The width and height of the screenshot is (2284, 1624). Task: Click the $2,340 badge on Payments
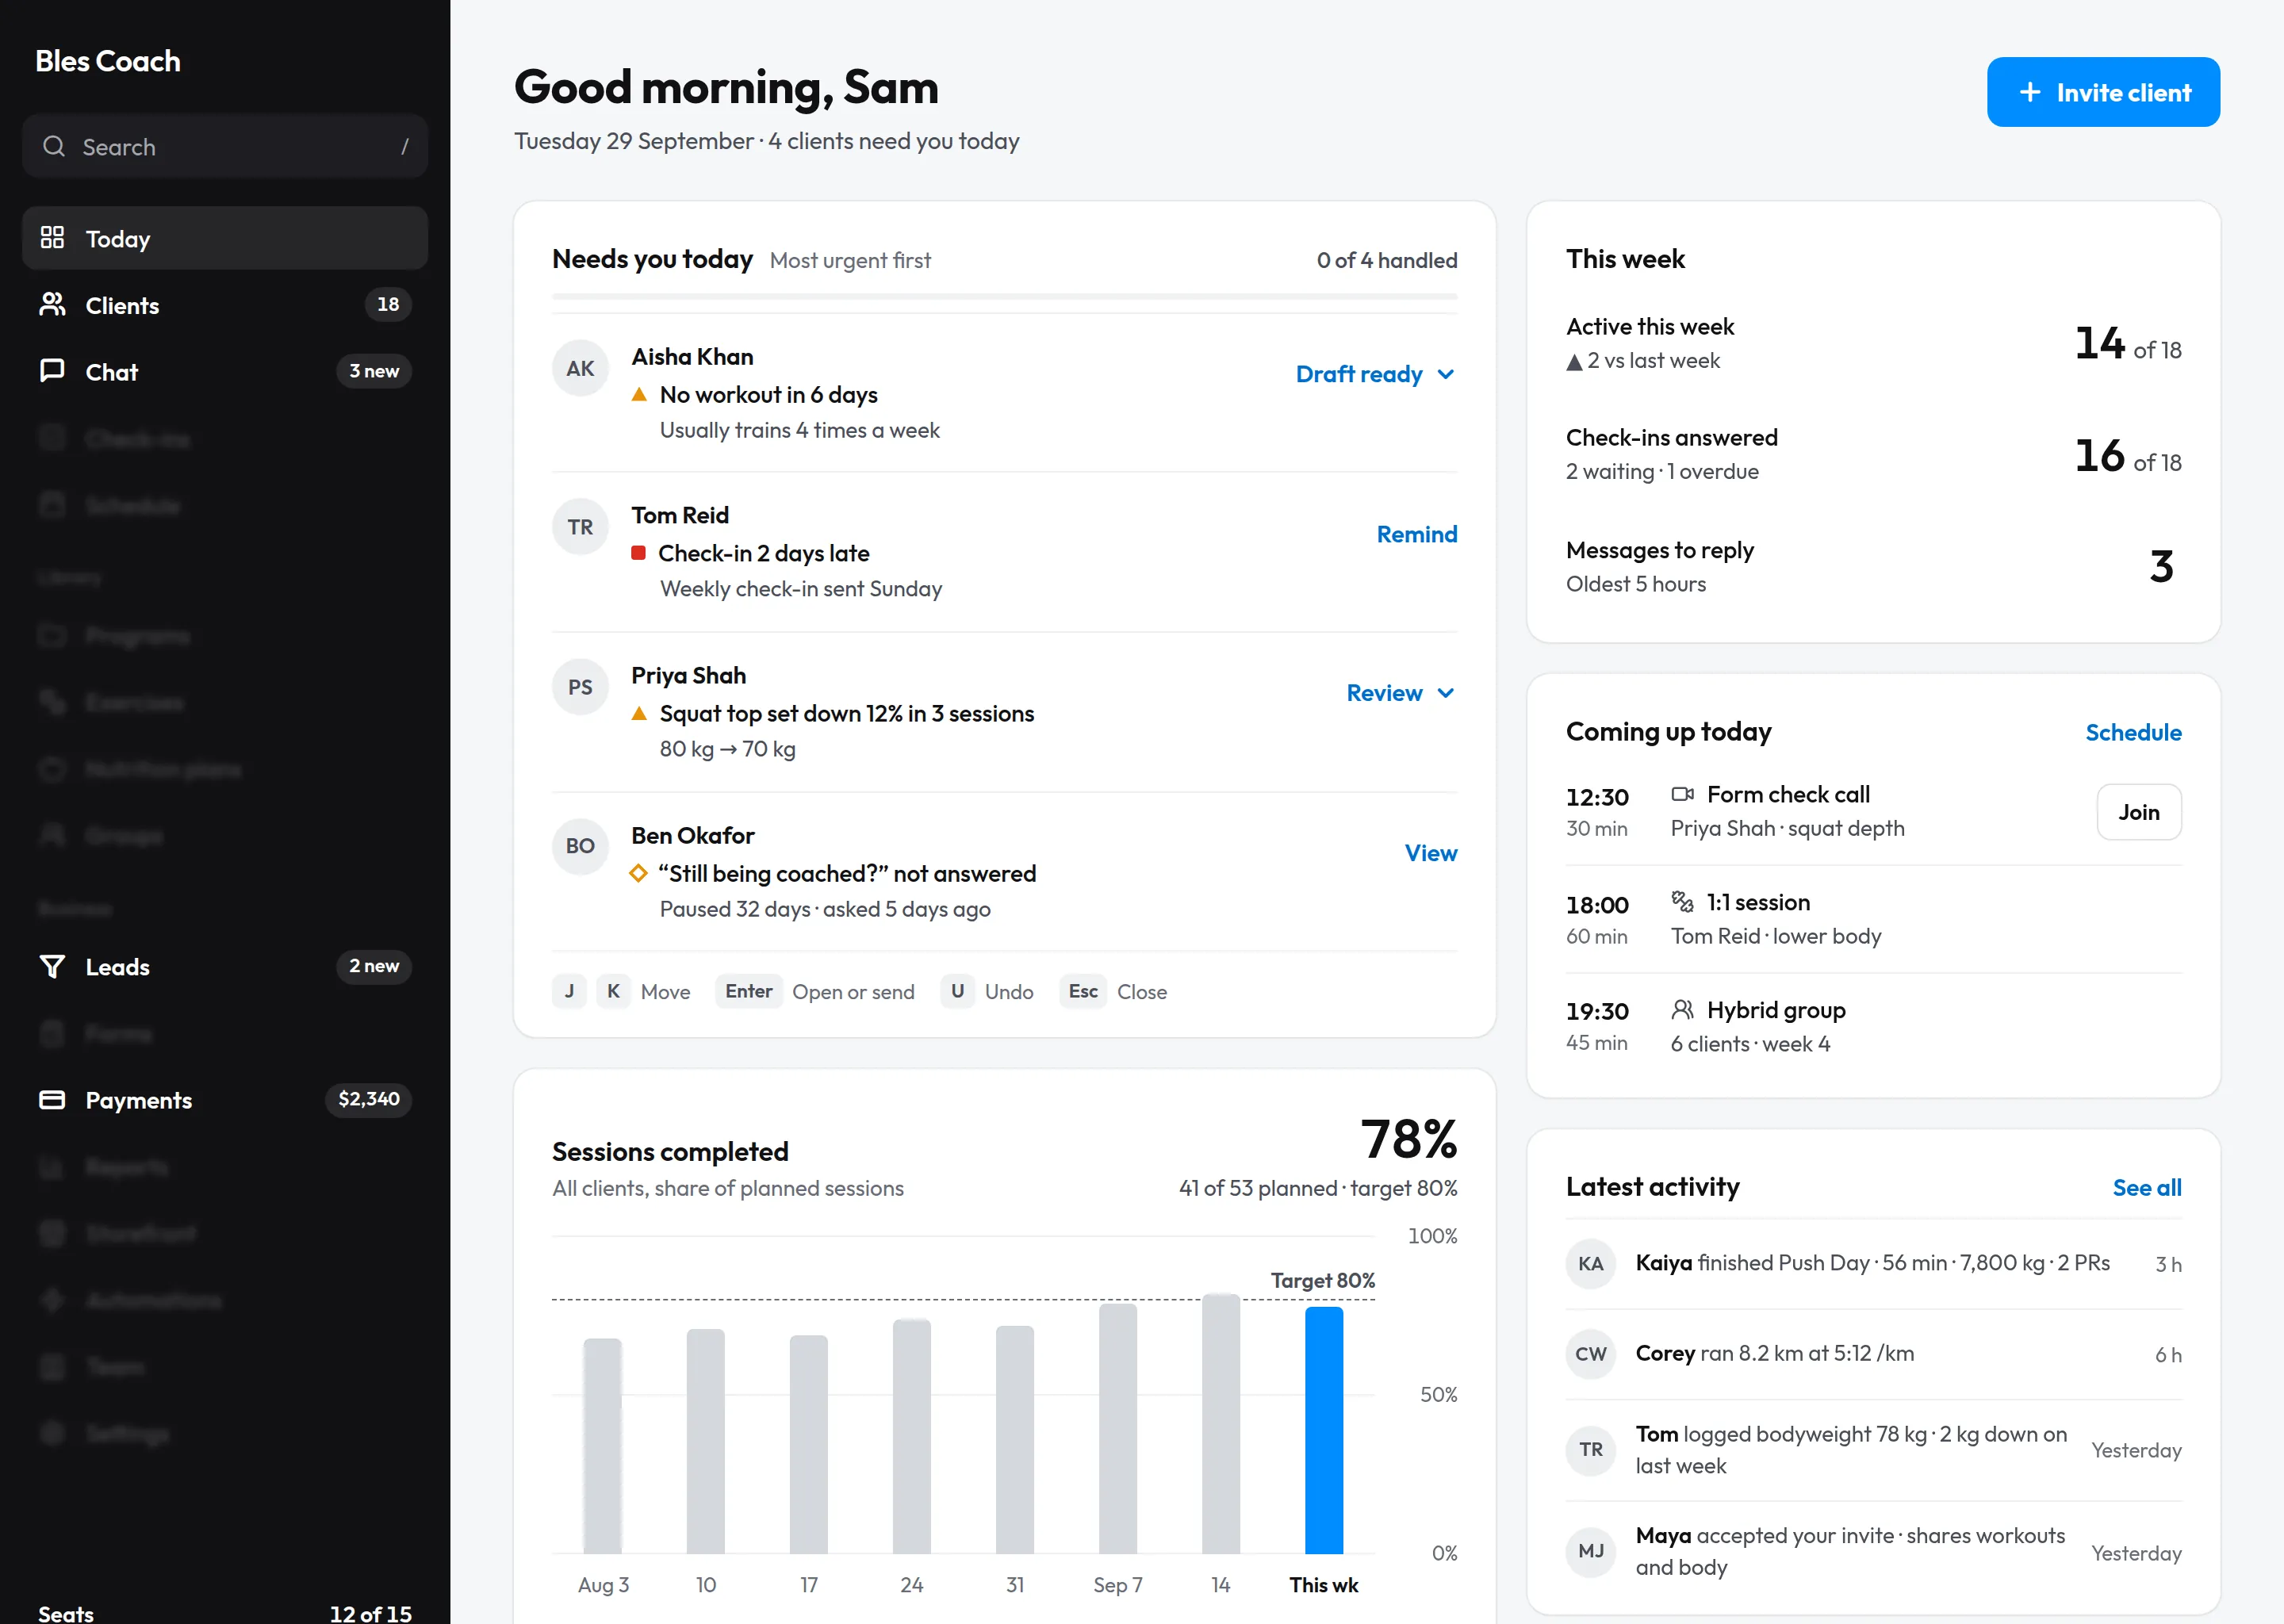(368, 1099)
